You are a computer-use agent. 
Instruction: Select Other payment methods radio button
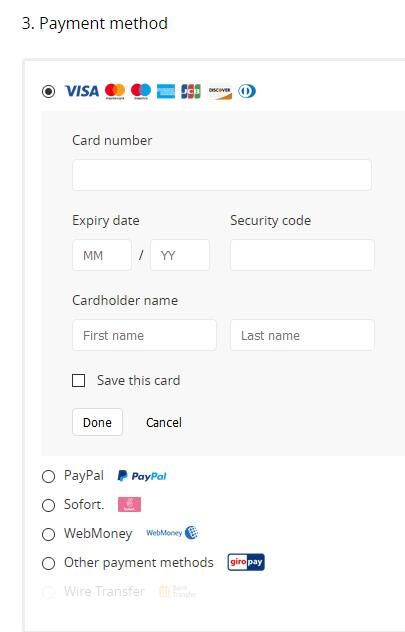coord(48,563)
